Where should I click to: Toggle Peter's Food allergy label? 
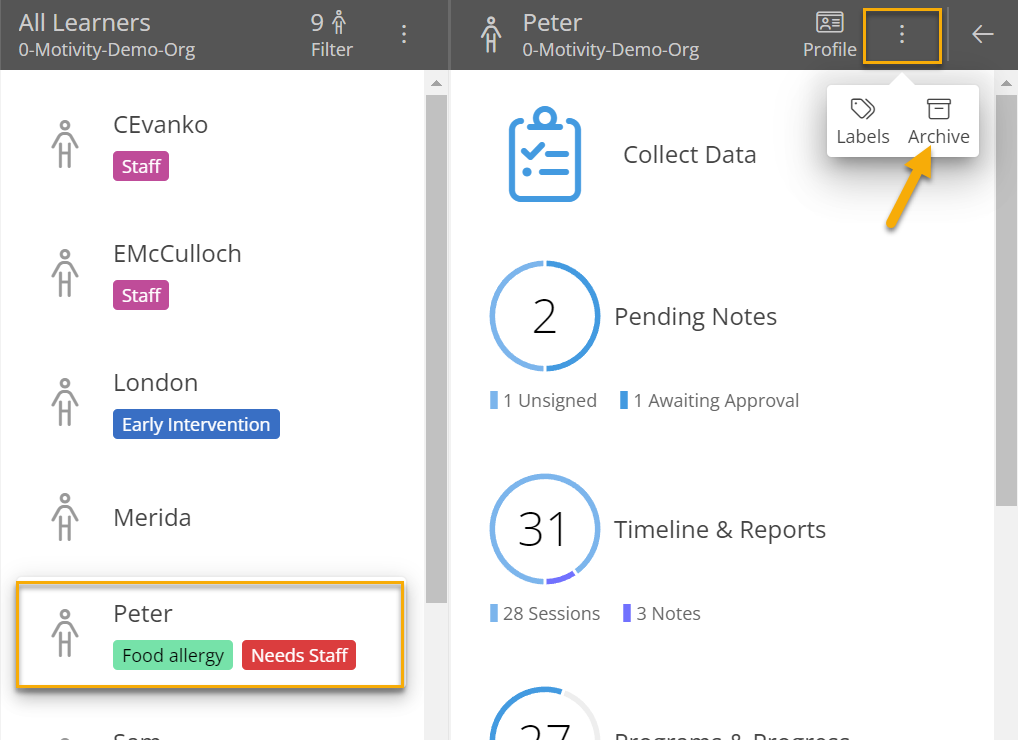coord(173,655)
